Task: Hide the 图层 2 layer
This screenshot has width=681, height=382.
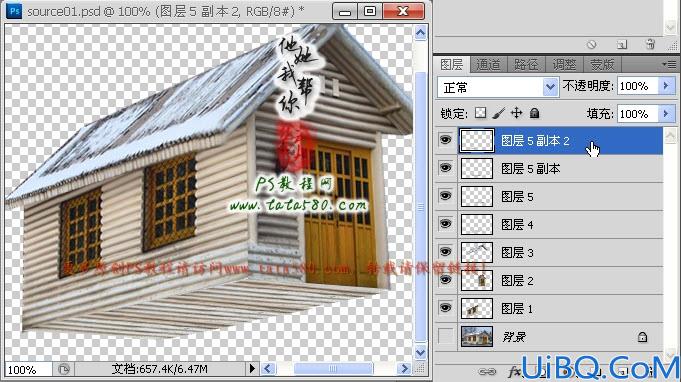Action: pos(445,280)
